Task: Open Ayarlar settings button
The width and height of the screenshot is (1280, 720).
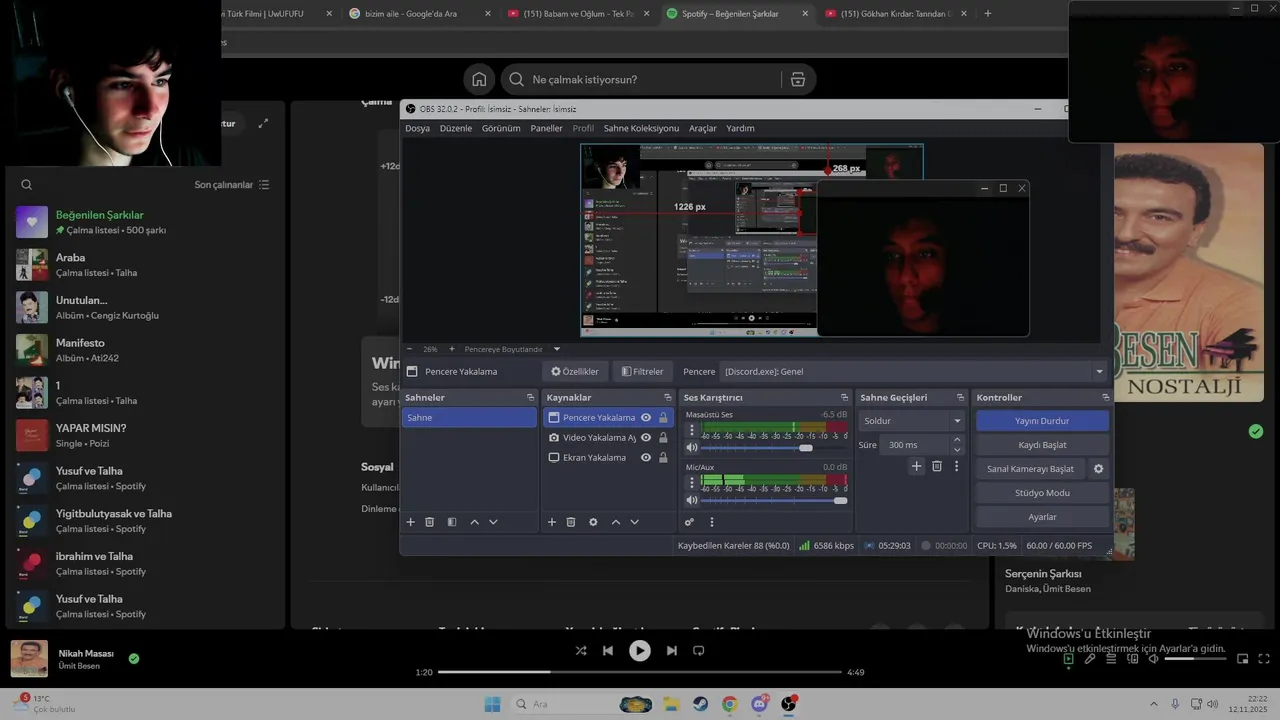Action: pos(1042,517)
